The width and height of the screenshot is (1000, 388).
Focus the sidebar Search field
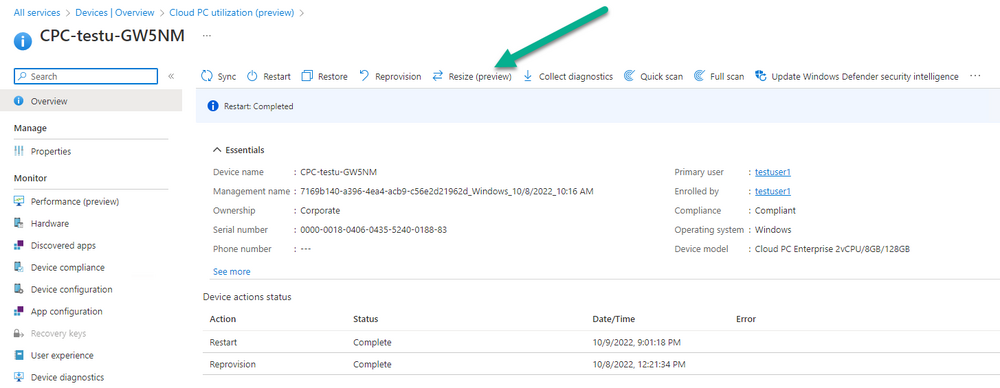click(x=85, y=77)
